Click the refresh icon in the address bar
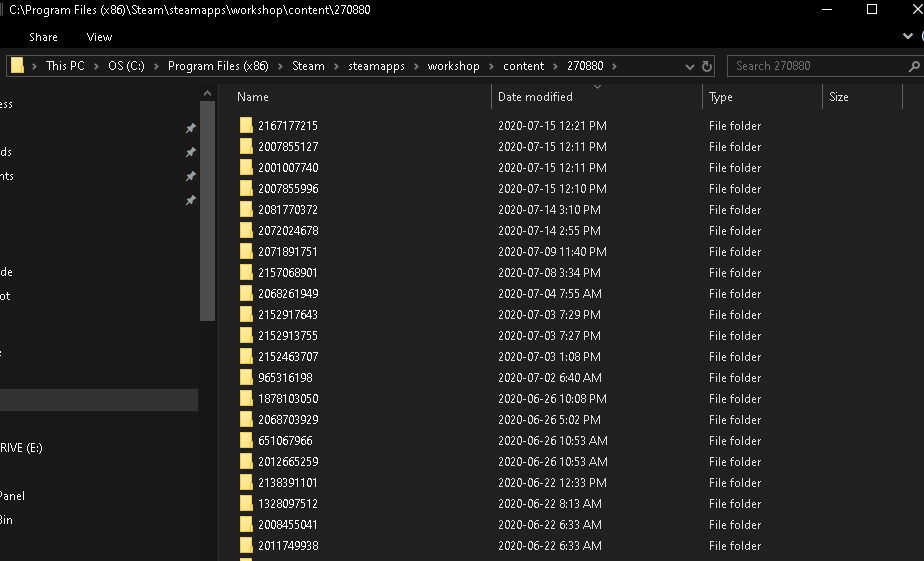The height and width of the screenshot is (561, 924). (x=707, y=66)
